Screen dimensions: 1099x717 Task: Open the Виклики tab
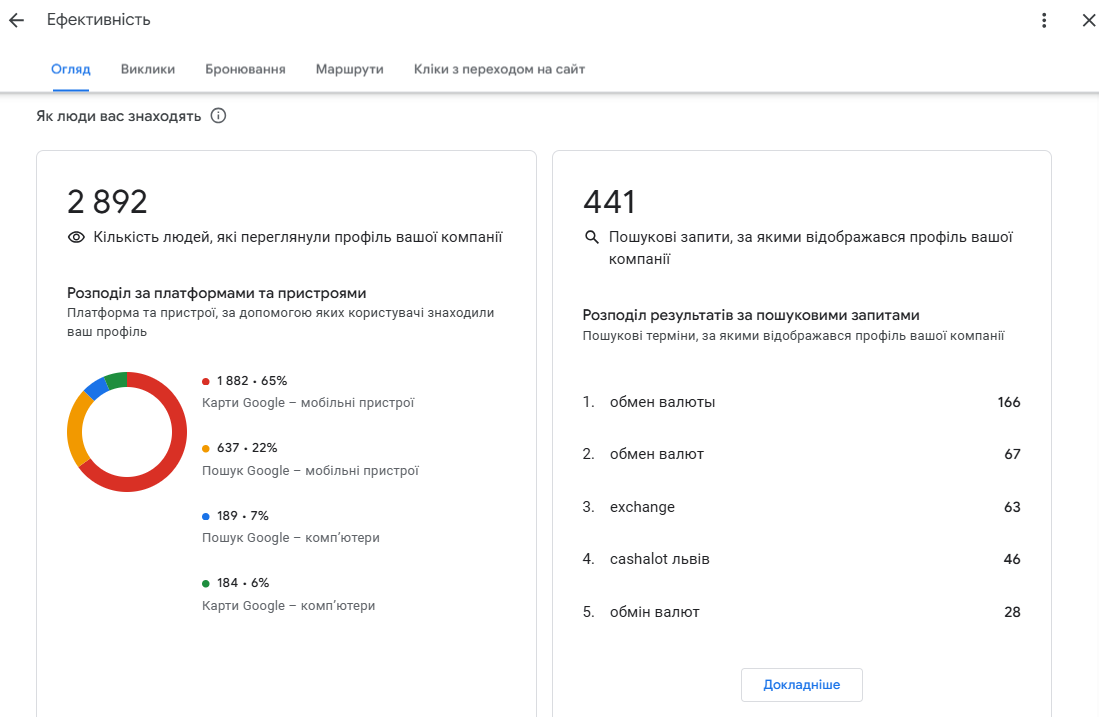coord(148,69)
